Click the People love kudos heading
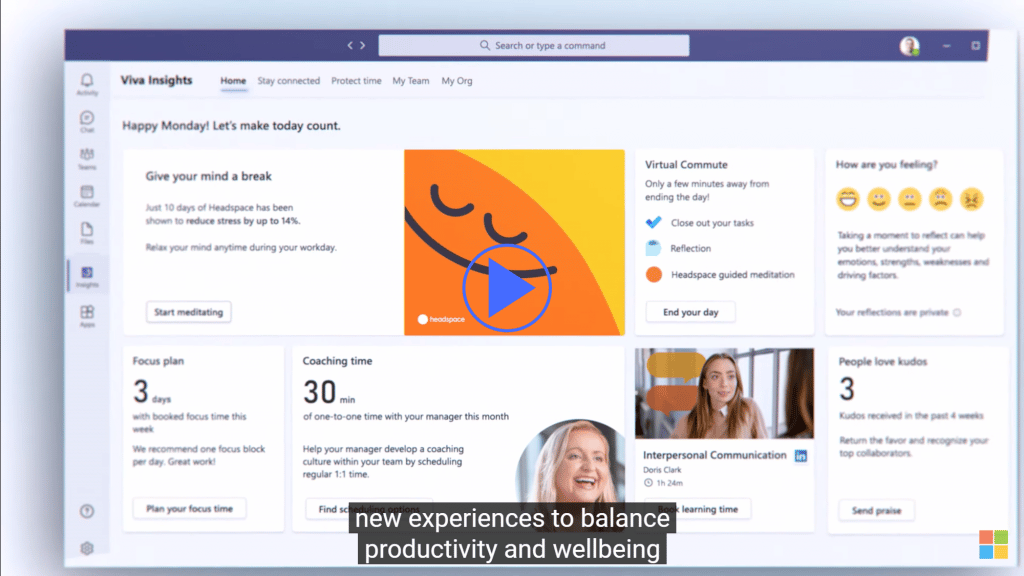 pos(882,361)
